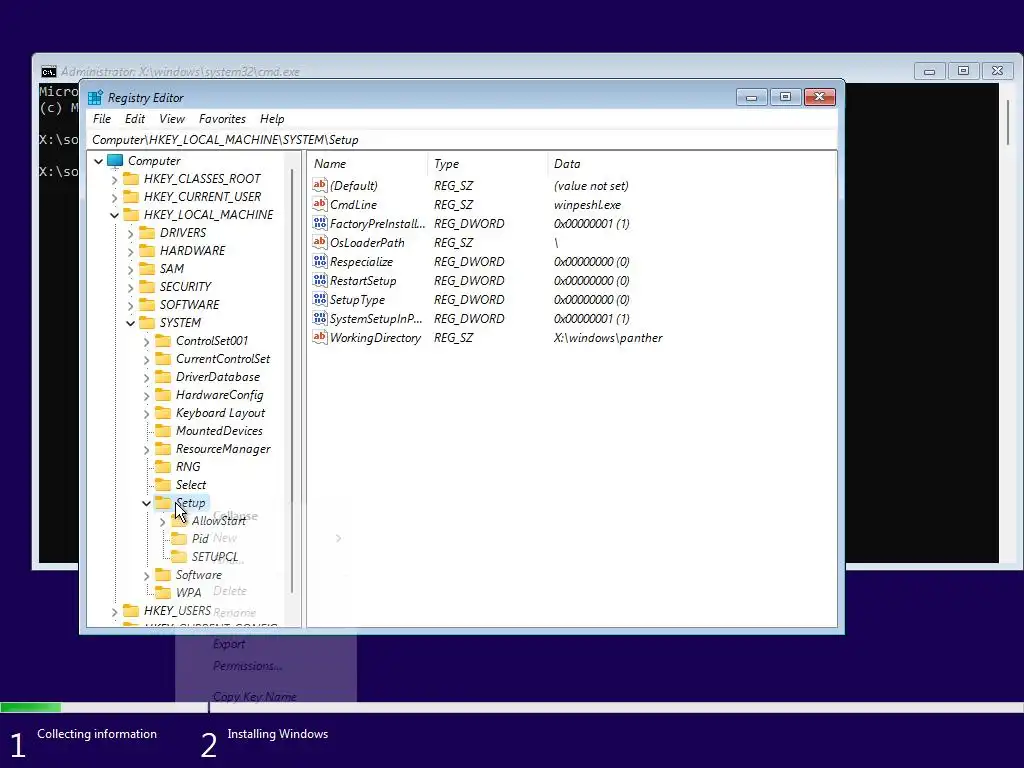1024x768 pixels.
Task: Open the File menu
Action: click(x=102, y=119)
